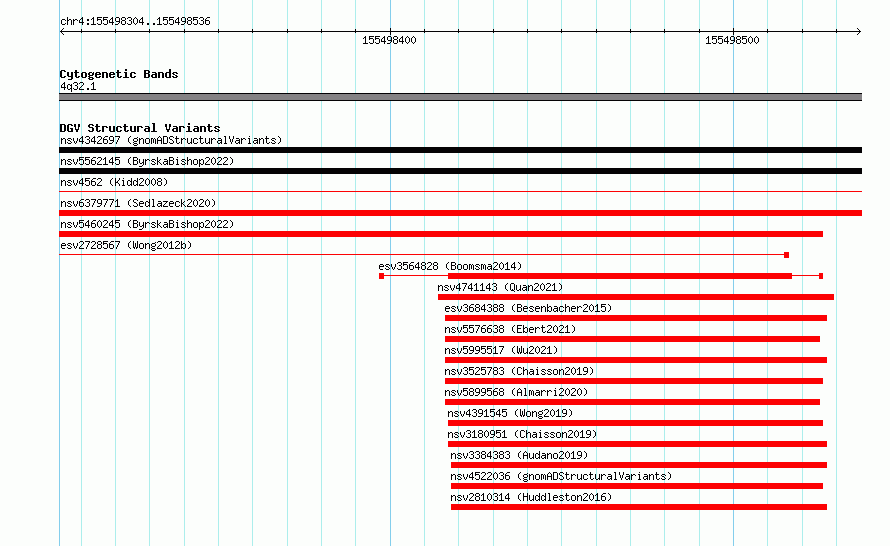Click the nsv3180951 (Chaisson2019) label
This screenshot has height=546, width=890.
click(x=522, y=434)
